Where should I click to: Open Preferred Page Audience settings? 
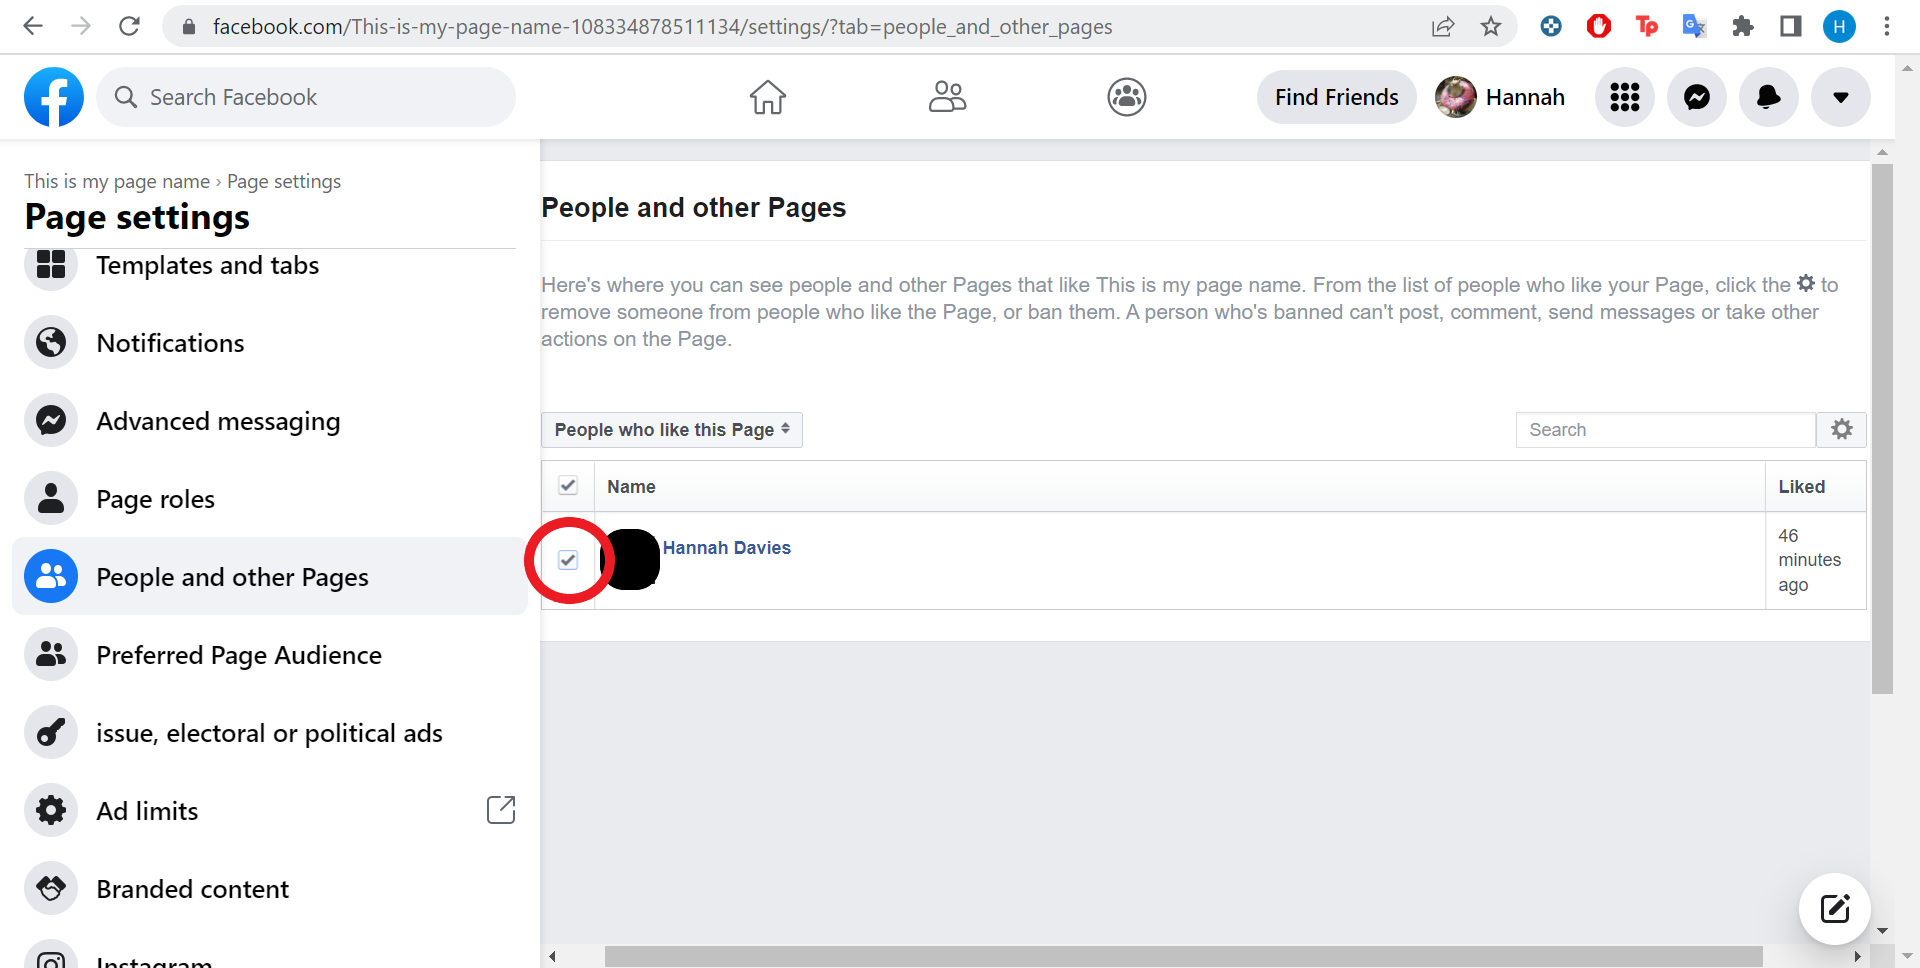pyautogui.click(x=269, y=655)
